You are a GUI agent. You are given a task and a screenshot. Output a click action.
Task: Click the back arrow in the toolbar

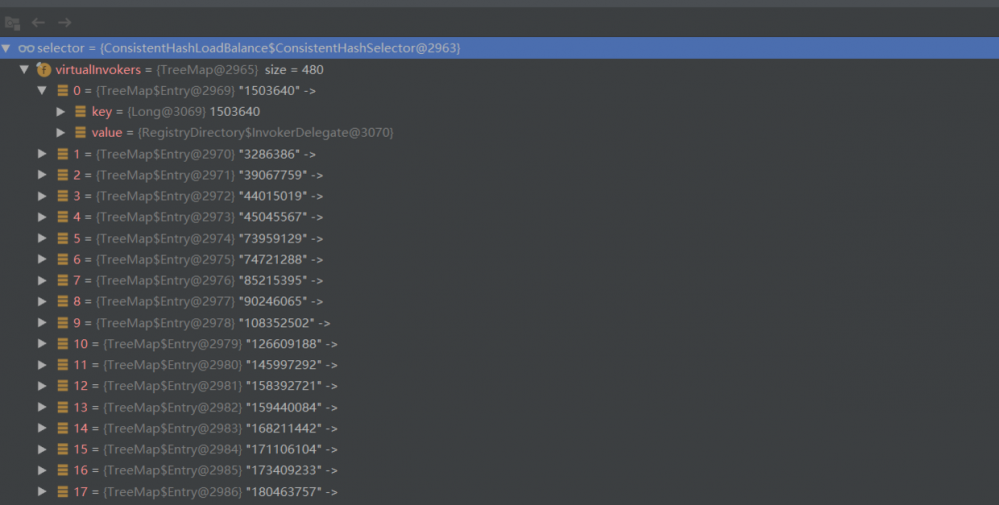click(x=38, y=22)
